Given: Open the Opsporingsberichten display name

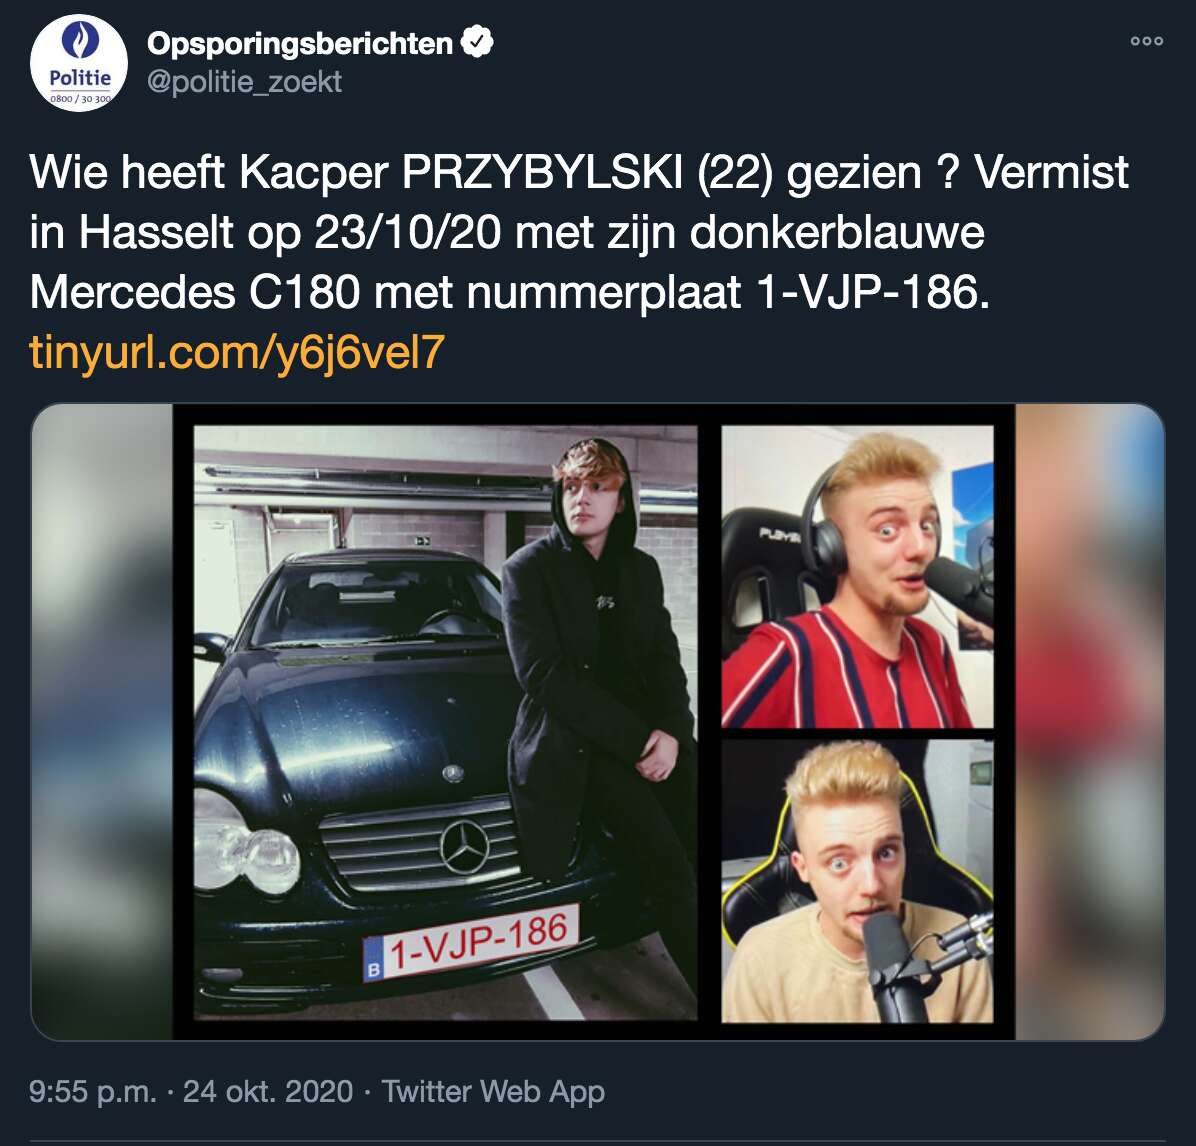Looking at the screenshot, I should pyautogui.click(x=300, y=43).
